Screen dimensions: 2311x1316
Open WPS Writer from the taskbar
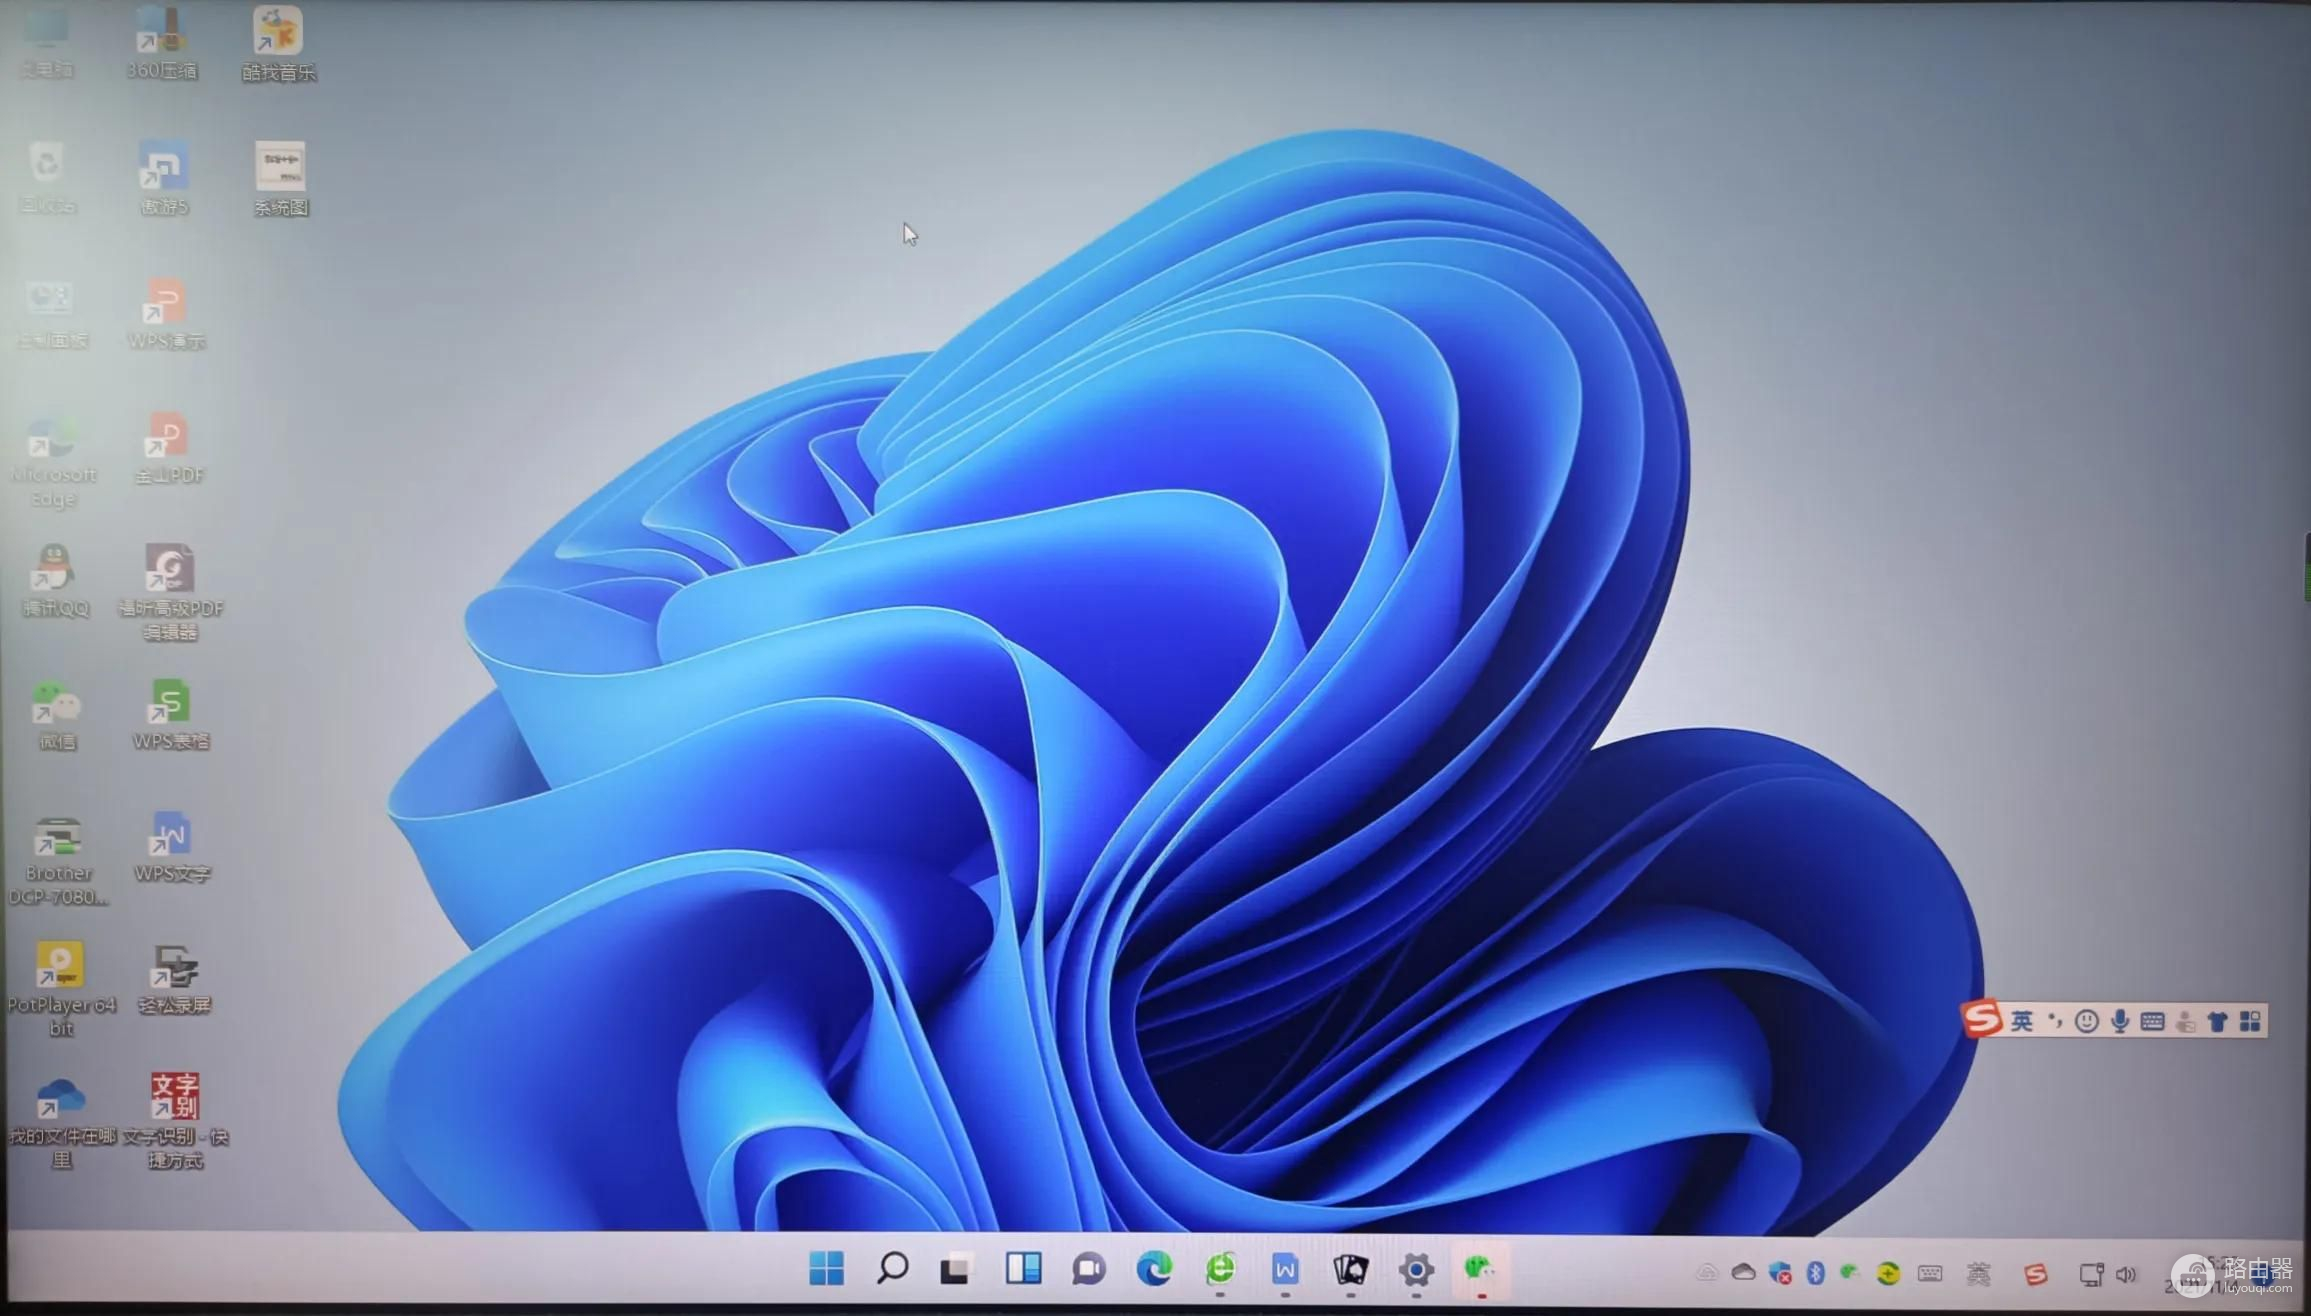[x=1285, y=1269]
